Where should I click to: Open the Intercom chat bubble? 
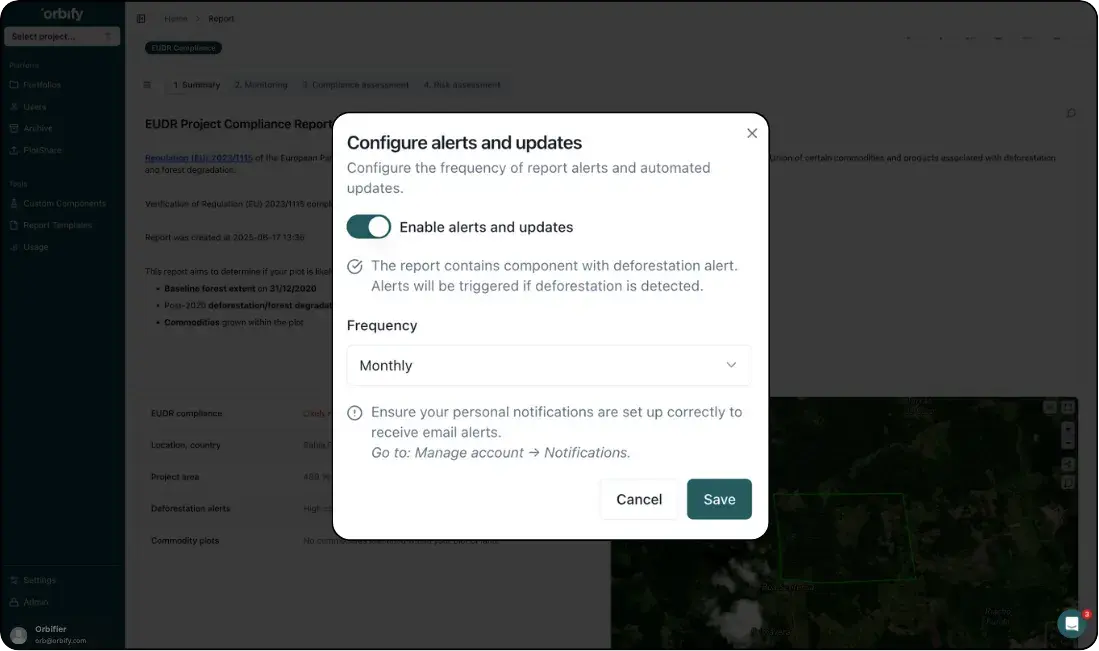pos(1071,622)
